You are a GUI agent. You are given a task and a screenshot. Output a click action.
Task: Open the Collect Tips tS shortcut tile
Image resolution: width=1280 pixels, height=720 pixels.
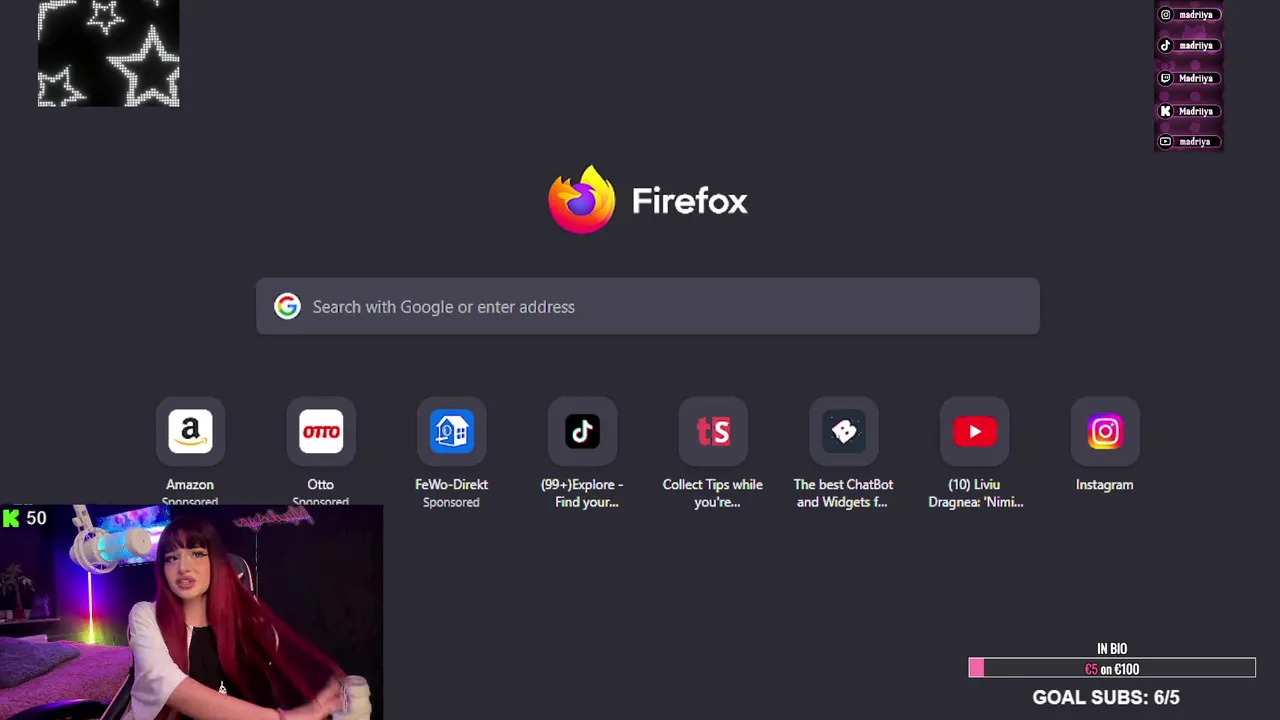click(713, 432)
